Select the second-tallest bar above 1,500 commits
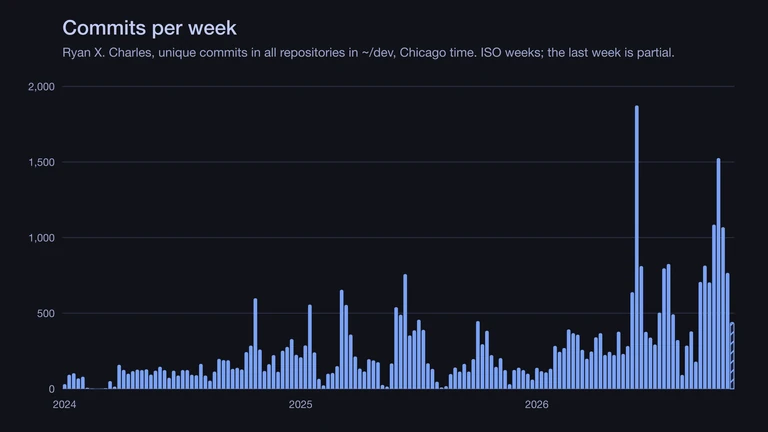Image resolution: width=768 pixels, height=432 pixels. click(x=719, y=273)
